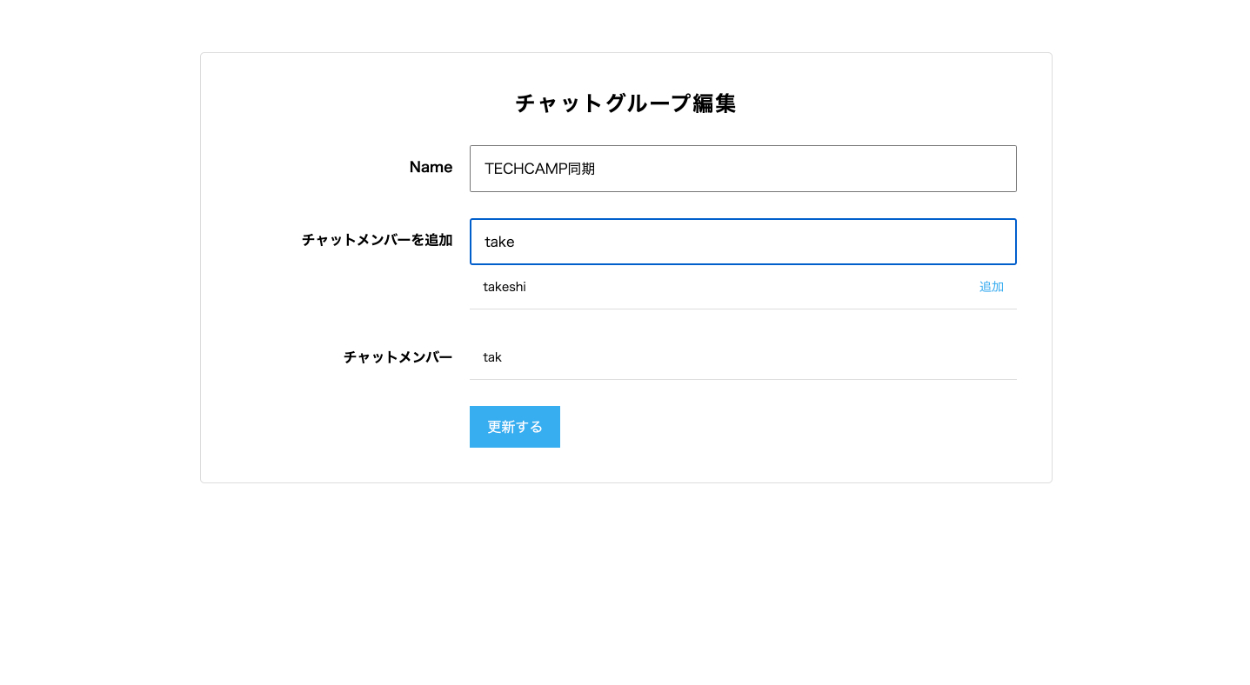Click blank page area above form card

[625, 25]
